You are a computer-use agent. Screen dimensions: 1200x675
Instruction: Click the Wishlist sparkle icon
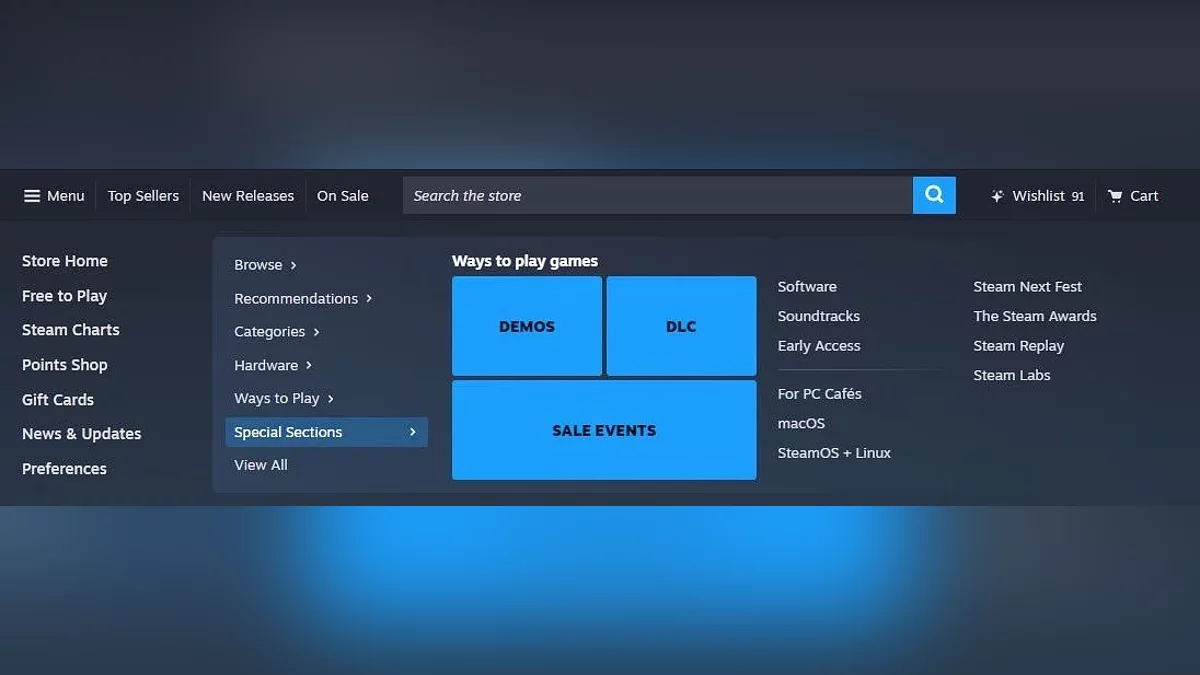click(997, 196)
